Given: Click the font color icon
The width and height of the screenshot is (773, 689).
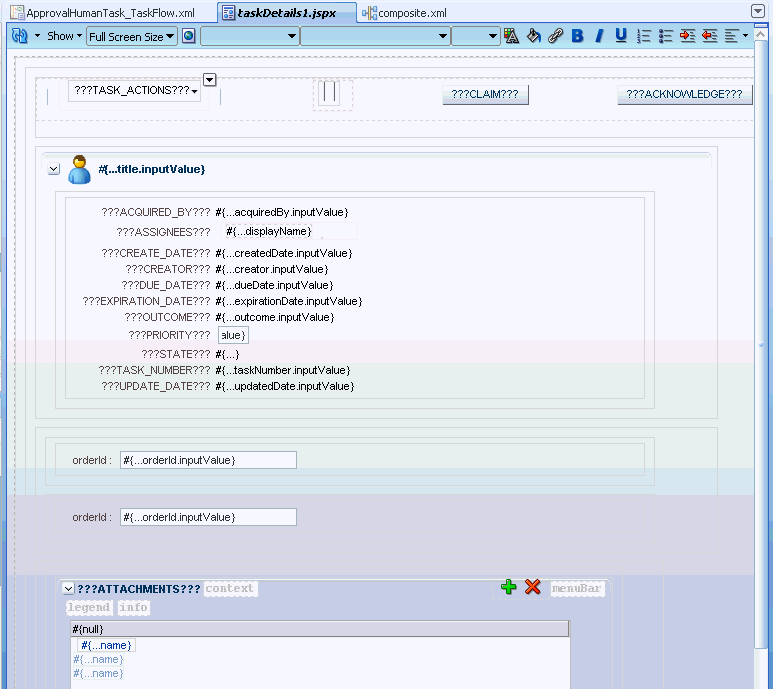Looking at the screenshot, I should point(511,36).
